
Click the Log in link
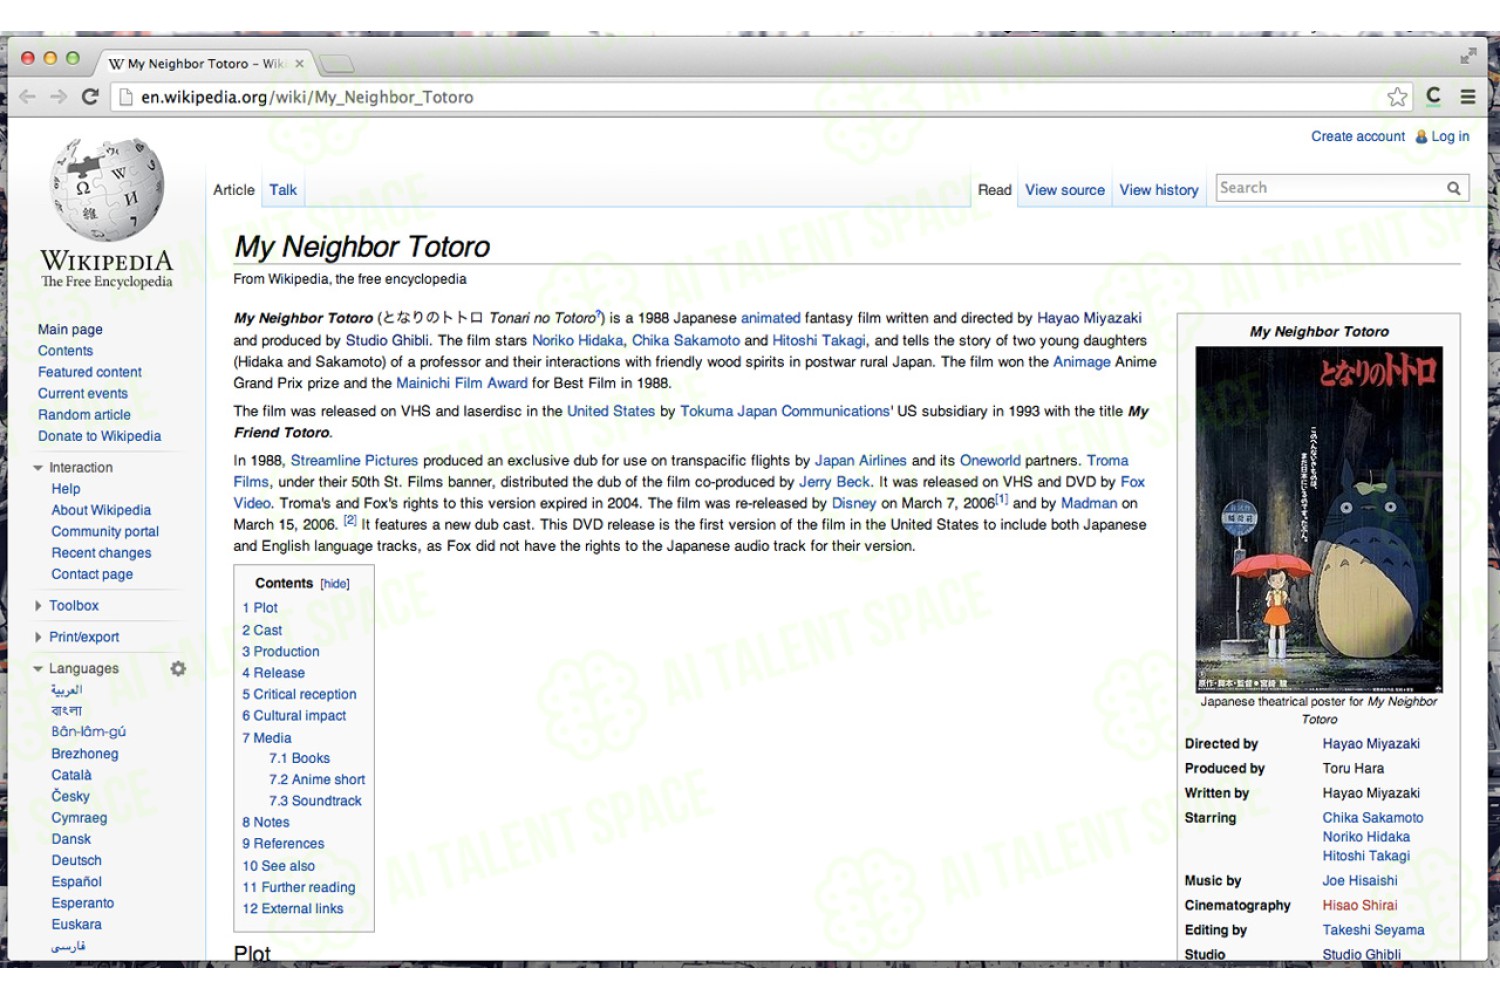pos(1450,137)
